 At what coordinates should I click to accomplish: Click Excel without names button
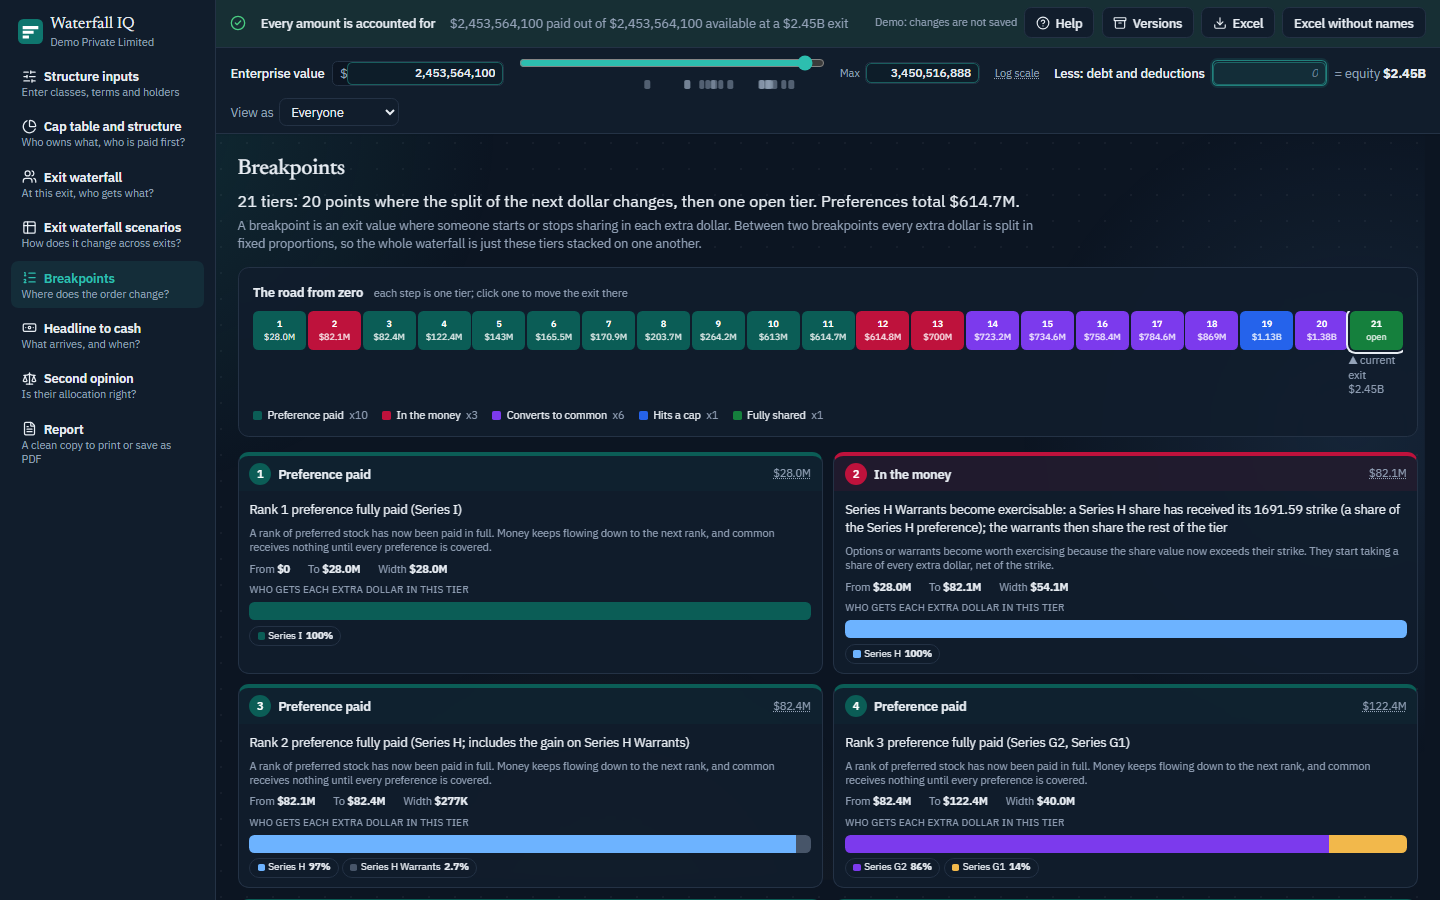[1353, 23]
